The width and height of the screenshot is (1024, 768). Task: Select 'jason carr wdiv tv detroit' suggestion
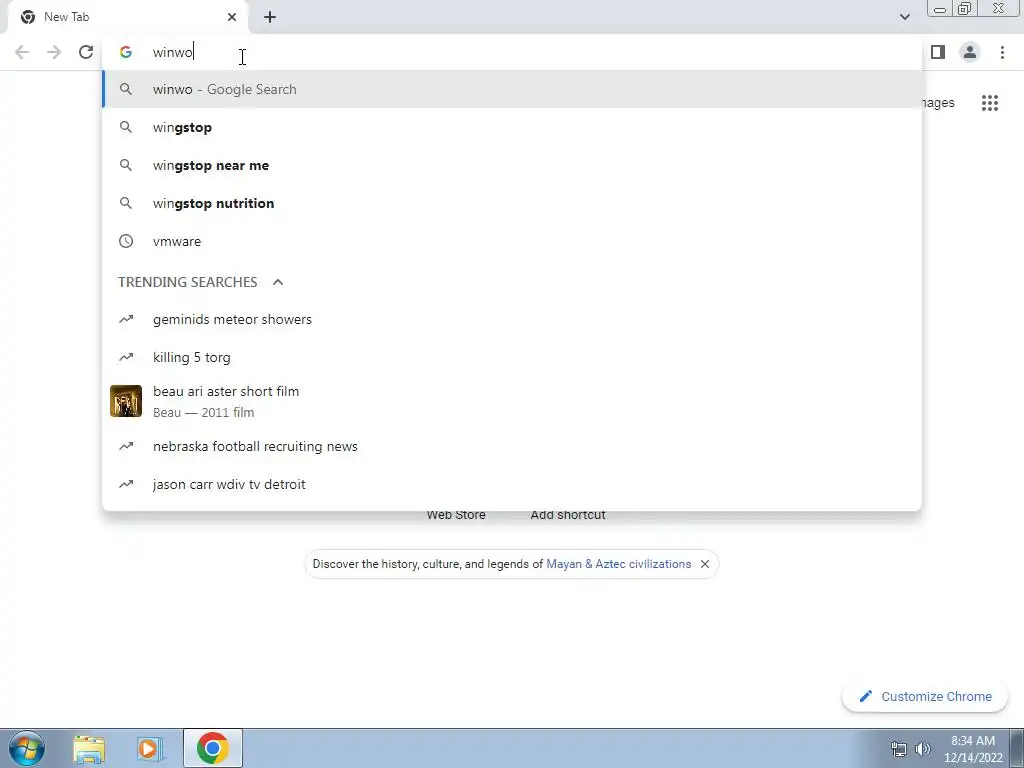pos(512,484)
